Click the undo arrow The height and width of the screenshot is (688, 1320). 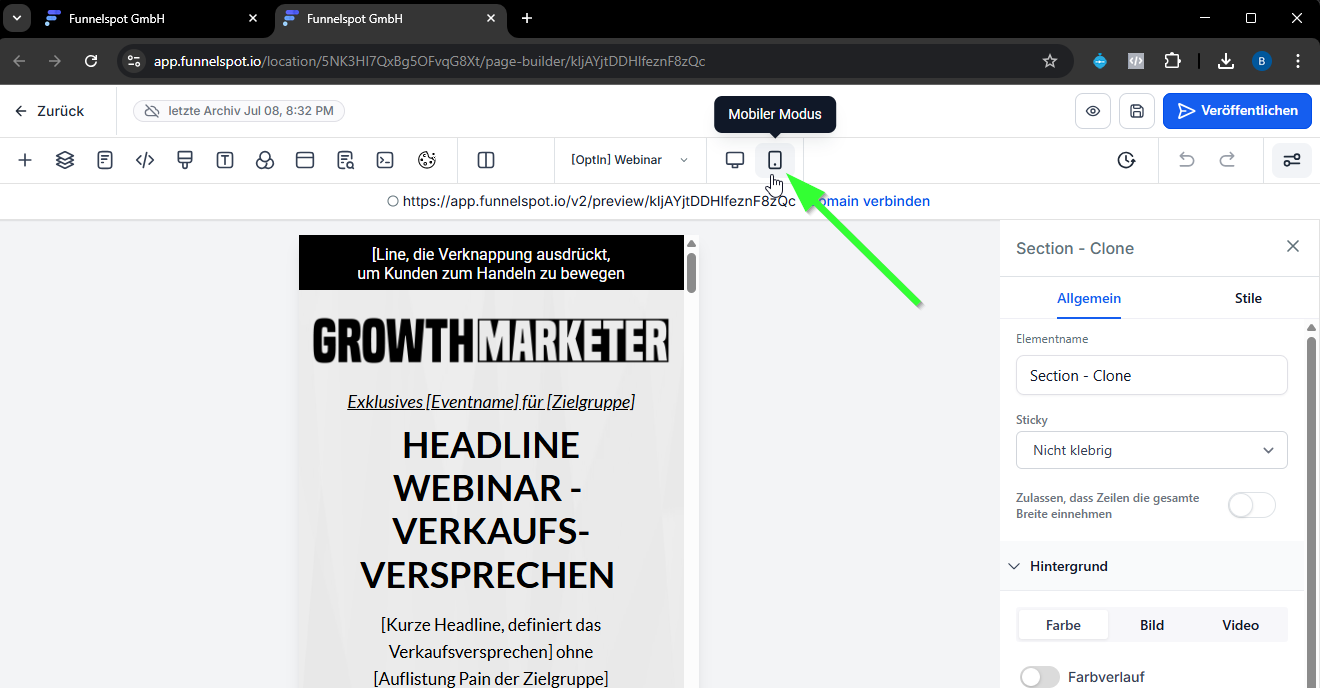[x=1187, y=160]
